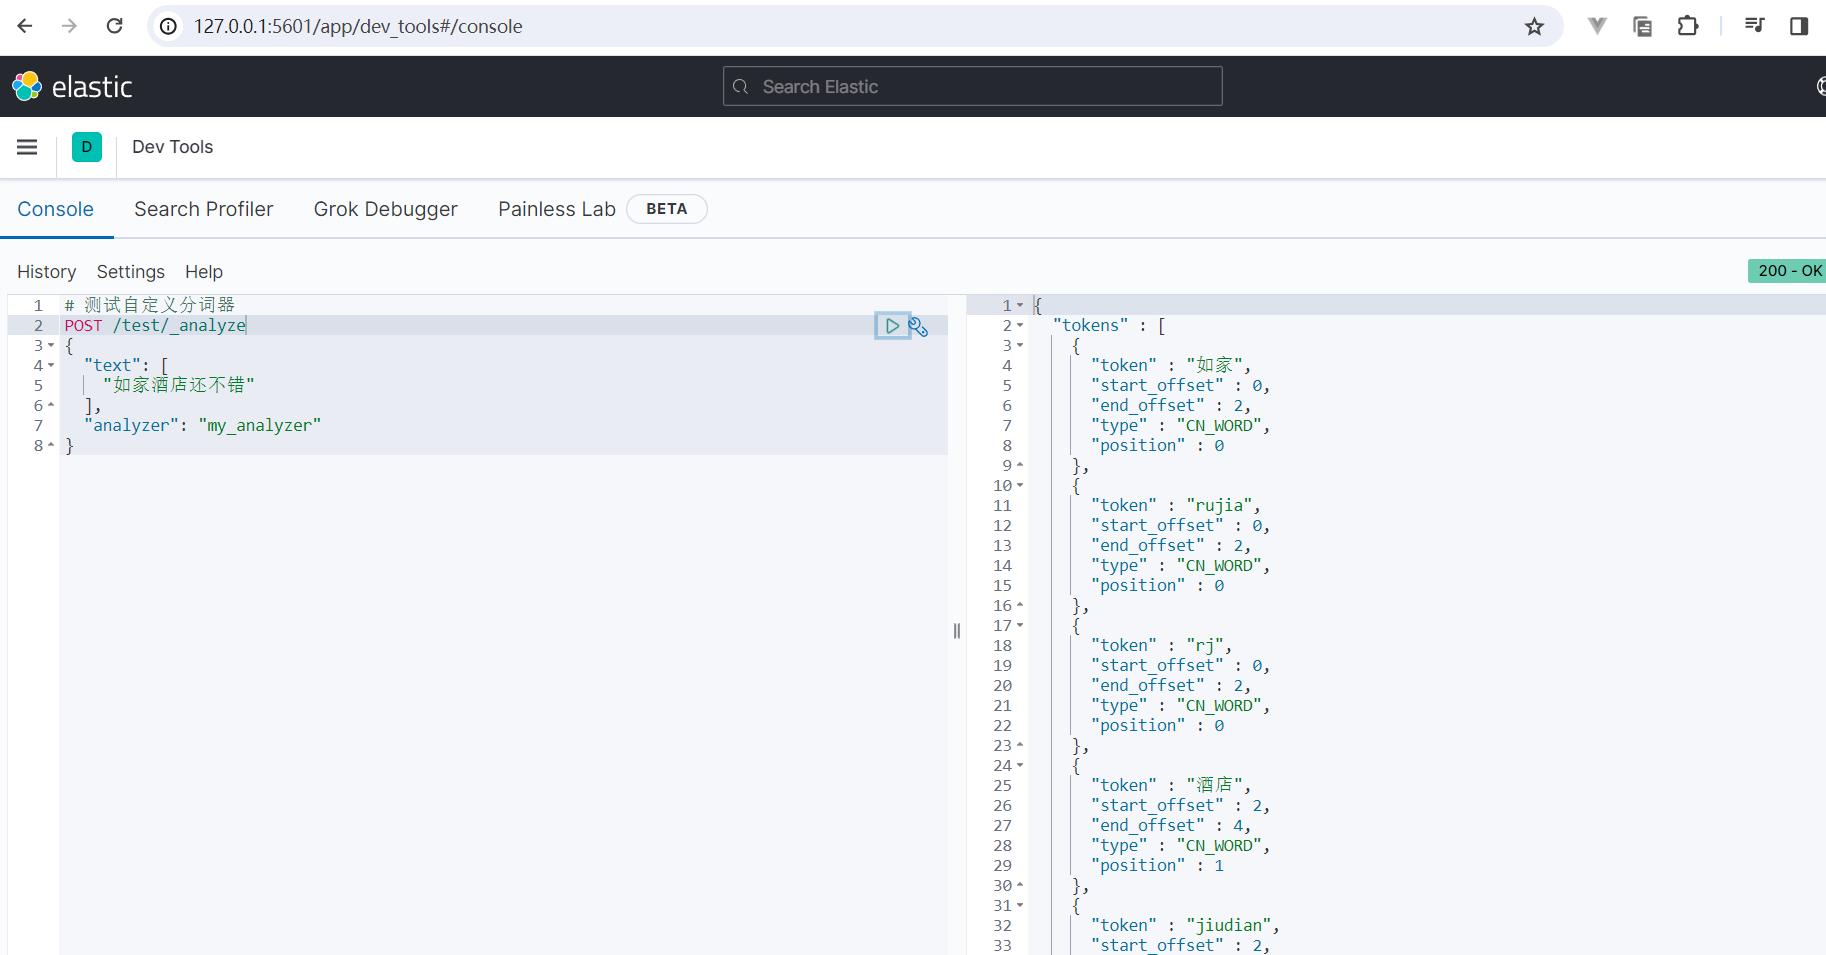Open the History menu

pyautogui.click(x=47, y=272)
